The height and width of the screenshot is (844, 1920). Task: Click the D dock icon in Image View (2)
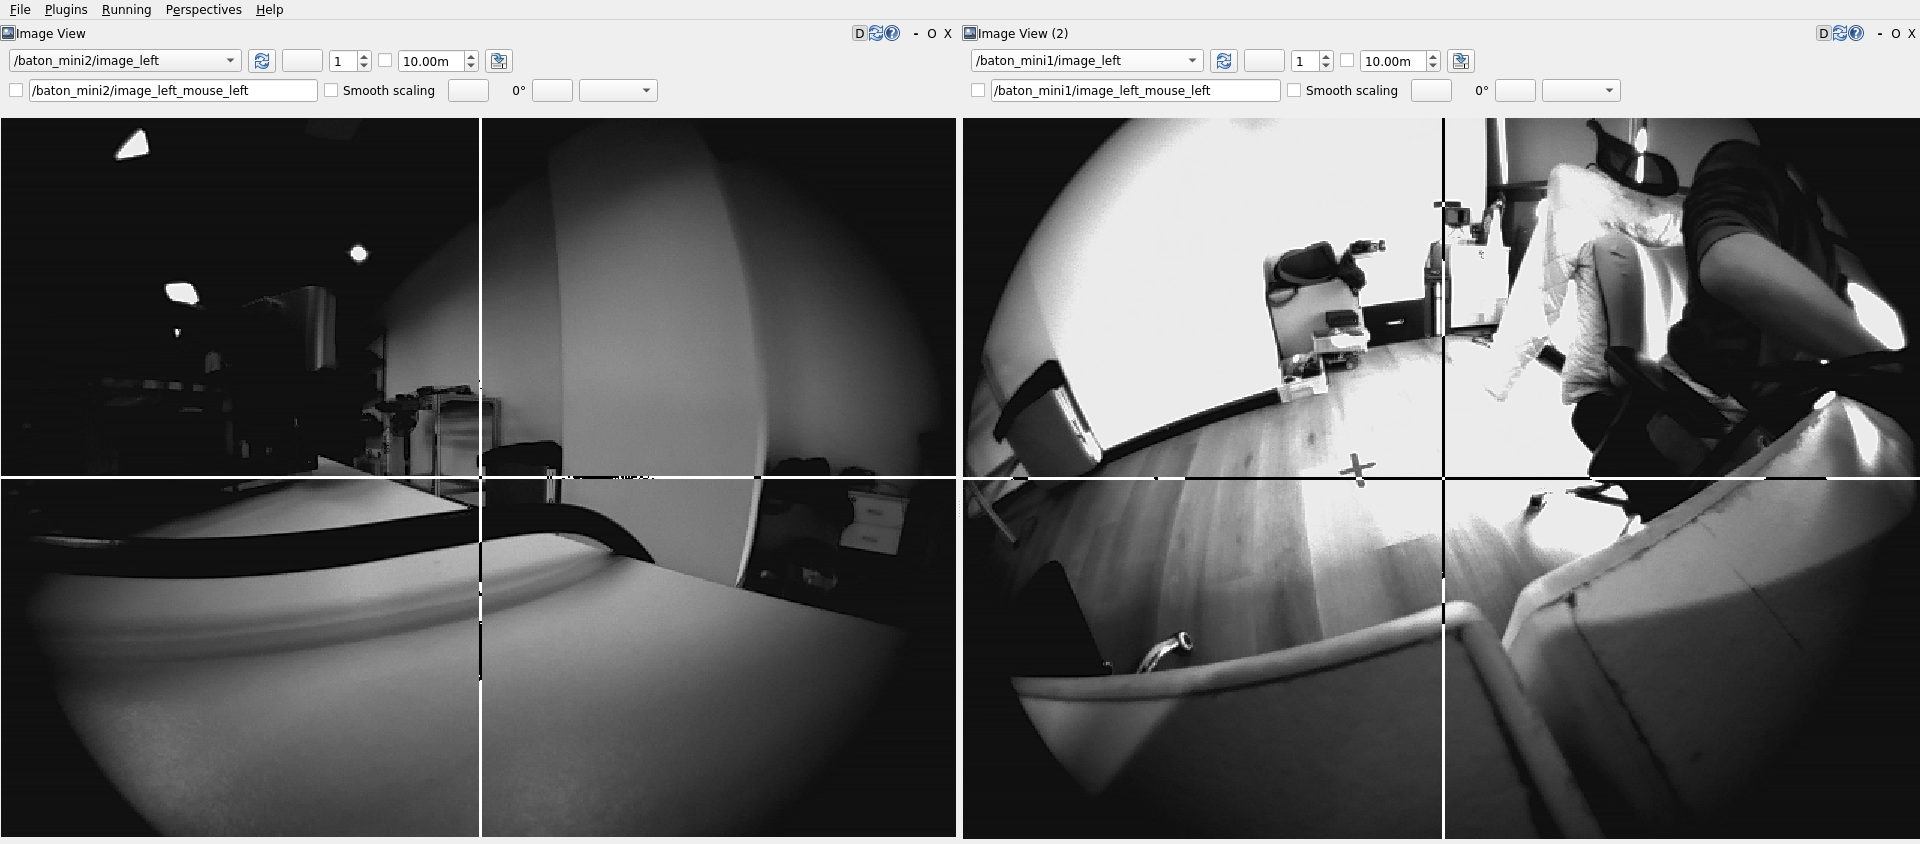1823,33
